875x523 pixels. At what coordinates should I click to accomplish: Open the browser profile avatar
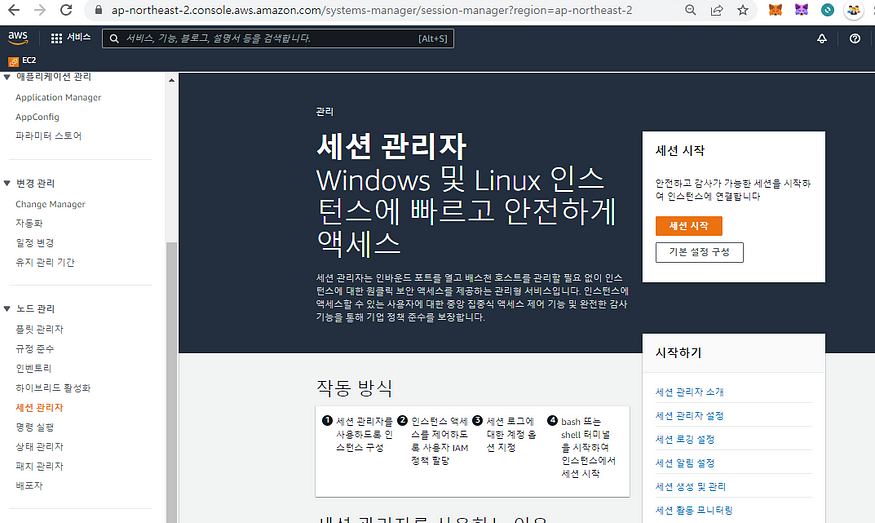tap(854, 10)
